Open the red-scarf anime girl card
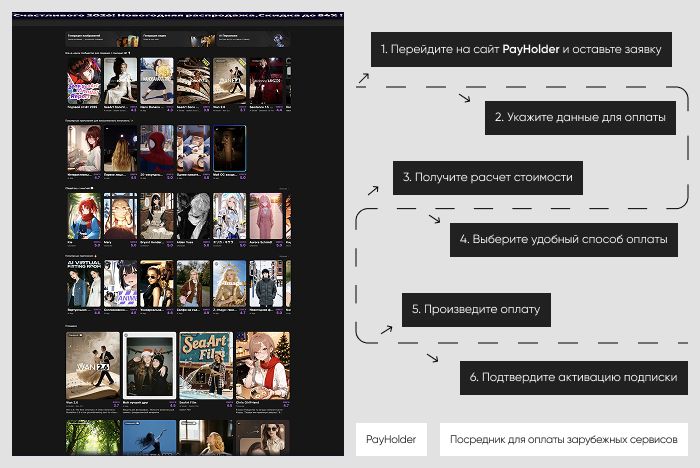 coord(262,366)
